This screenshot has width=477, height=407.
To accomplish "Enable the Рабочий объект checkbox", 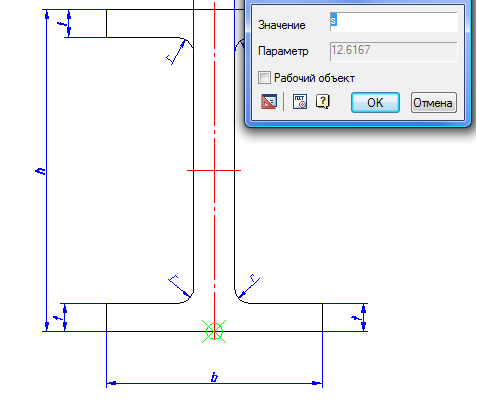I will pyautogui.click(x=264, y=78).
